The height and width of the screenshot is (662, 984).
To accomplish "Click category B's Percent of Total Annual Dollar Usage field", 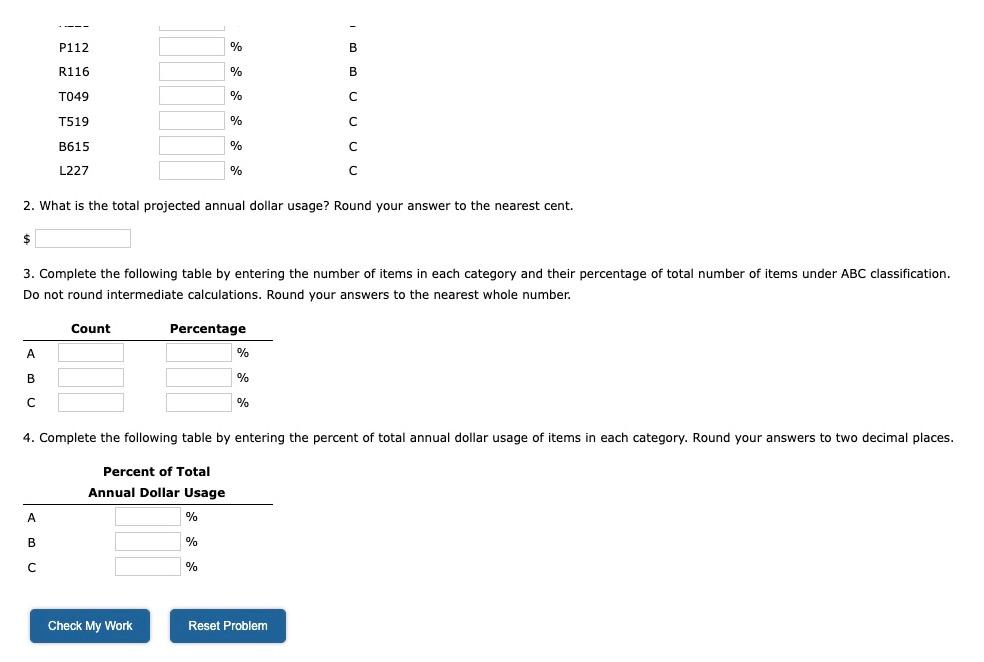I will pyautogui.click(x=147, y=541).
